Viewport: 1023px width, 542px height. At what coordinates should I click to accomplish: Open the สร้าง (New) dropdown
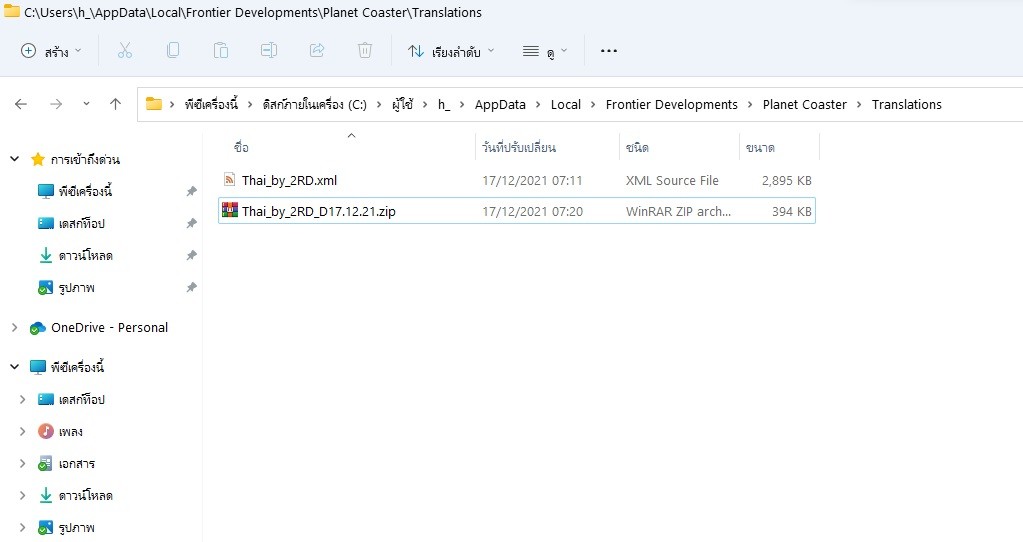pos(52,51)
